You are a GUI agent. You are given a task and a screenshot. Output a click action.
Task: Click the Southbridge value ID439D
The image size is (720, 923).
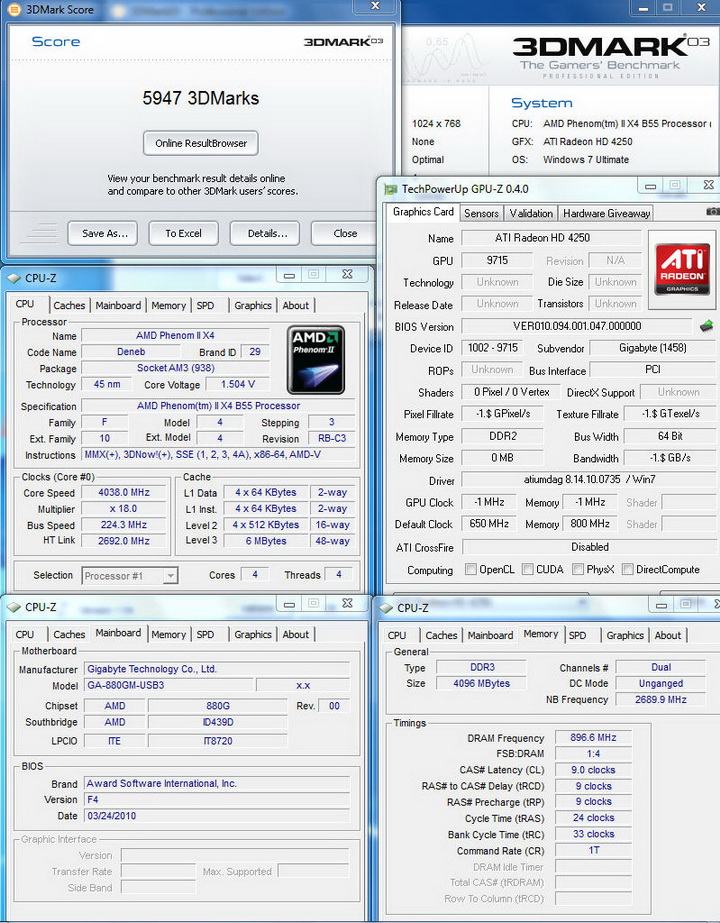coord(218,722)
